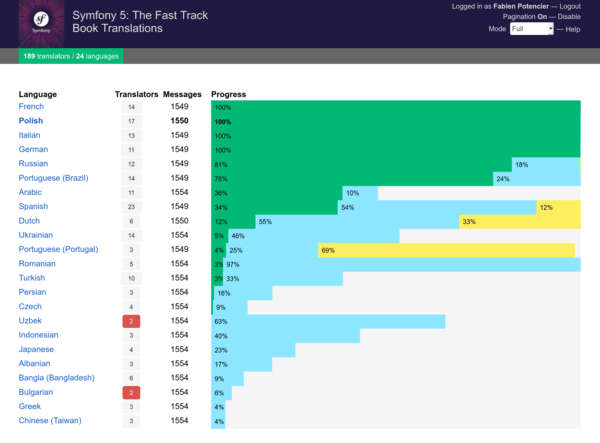Open the German translation
The height and width of the screenshot is (443, 600).
pyautogui.click(x=33, y=149)
